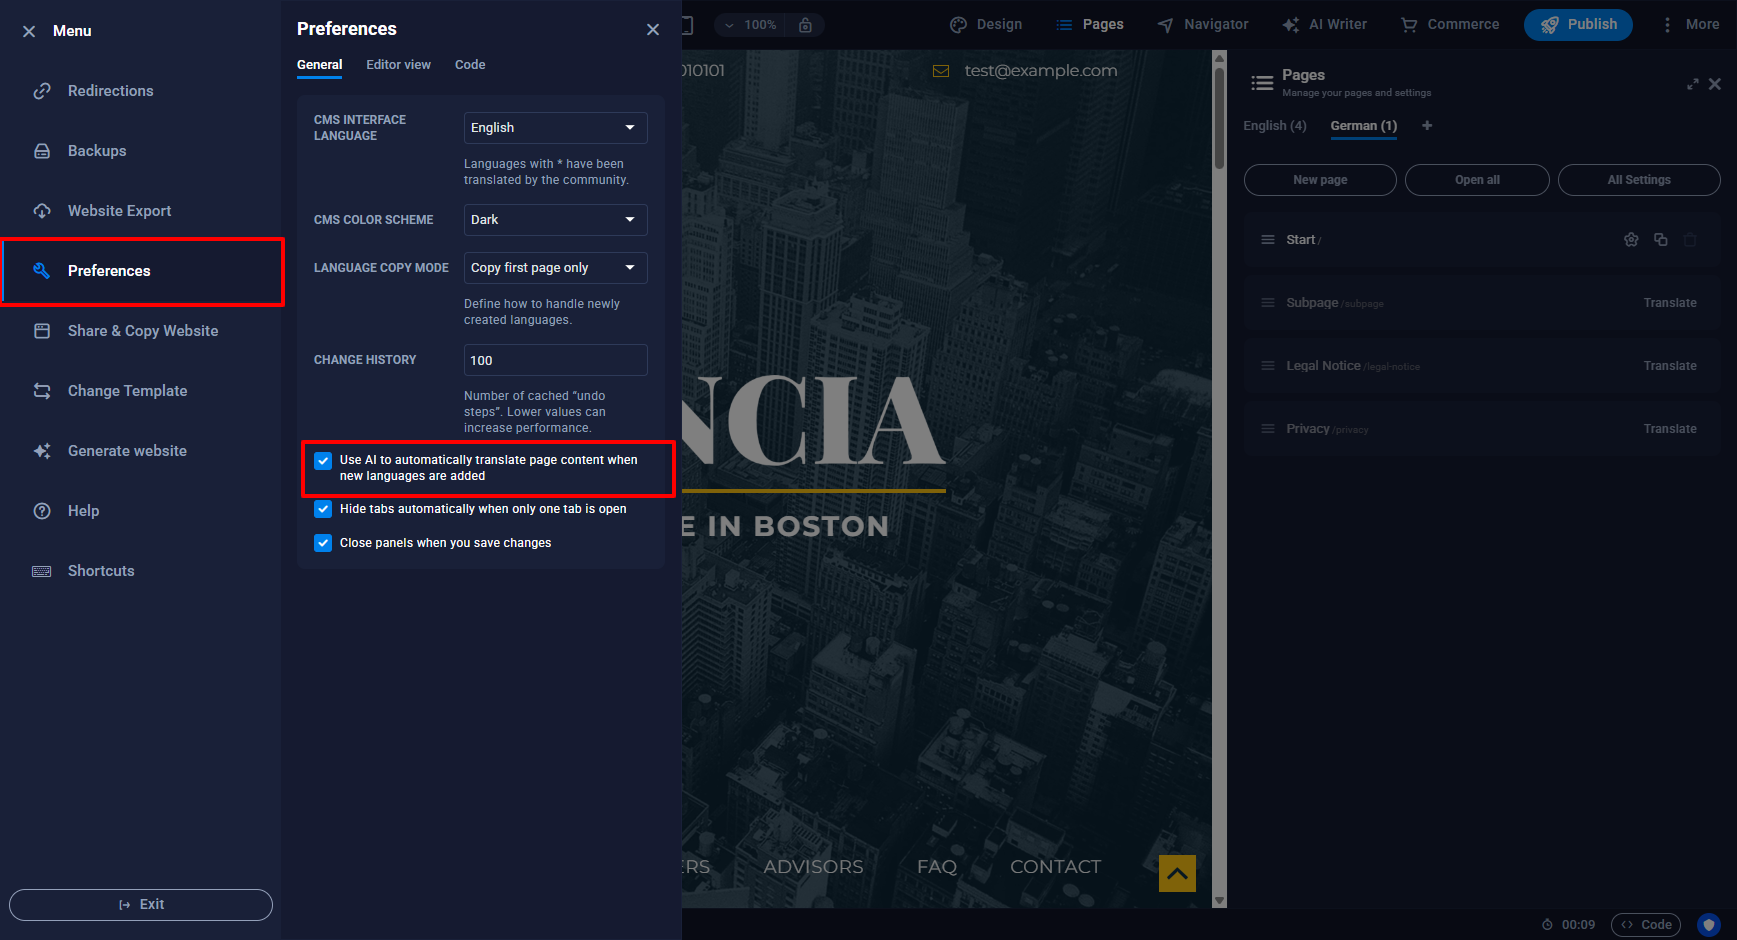
Task: Uncheck Close panels when you save changes
Action: [x=323, y=543]
